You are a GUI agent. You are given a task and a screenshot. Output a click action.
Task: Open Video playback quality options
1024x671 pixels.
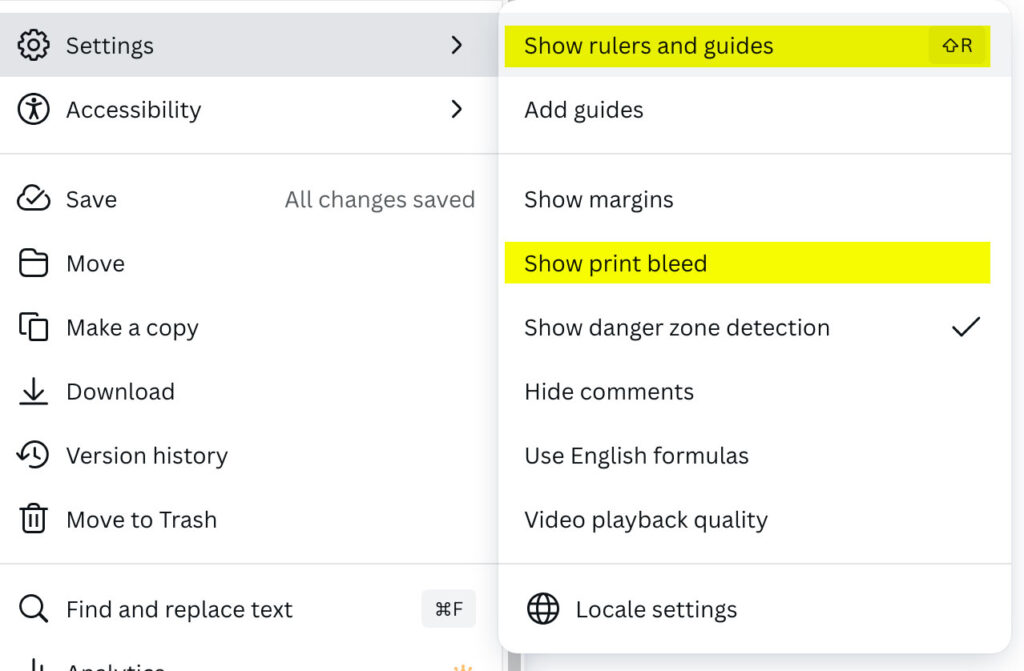pos(645,520)
